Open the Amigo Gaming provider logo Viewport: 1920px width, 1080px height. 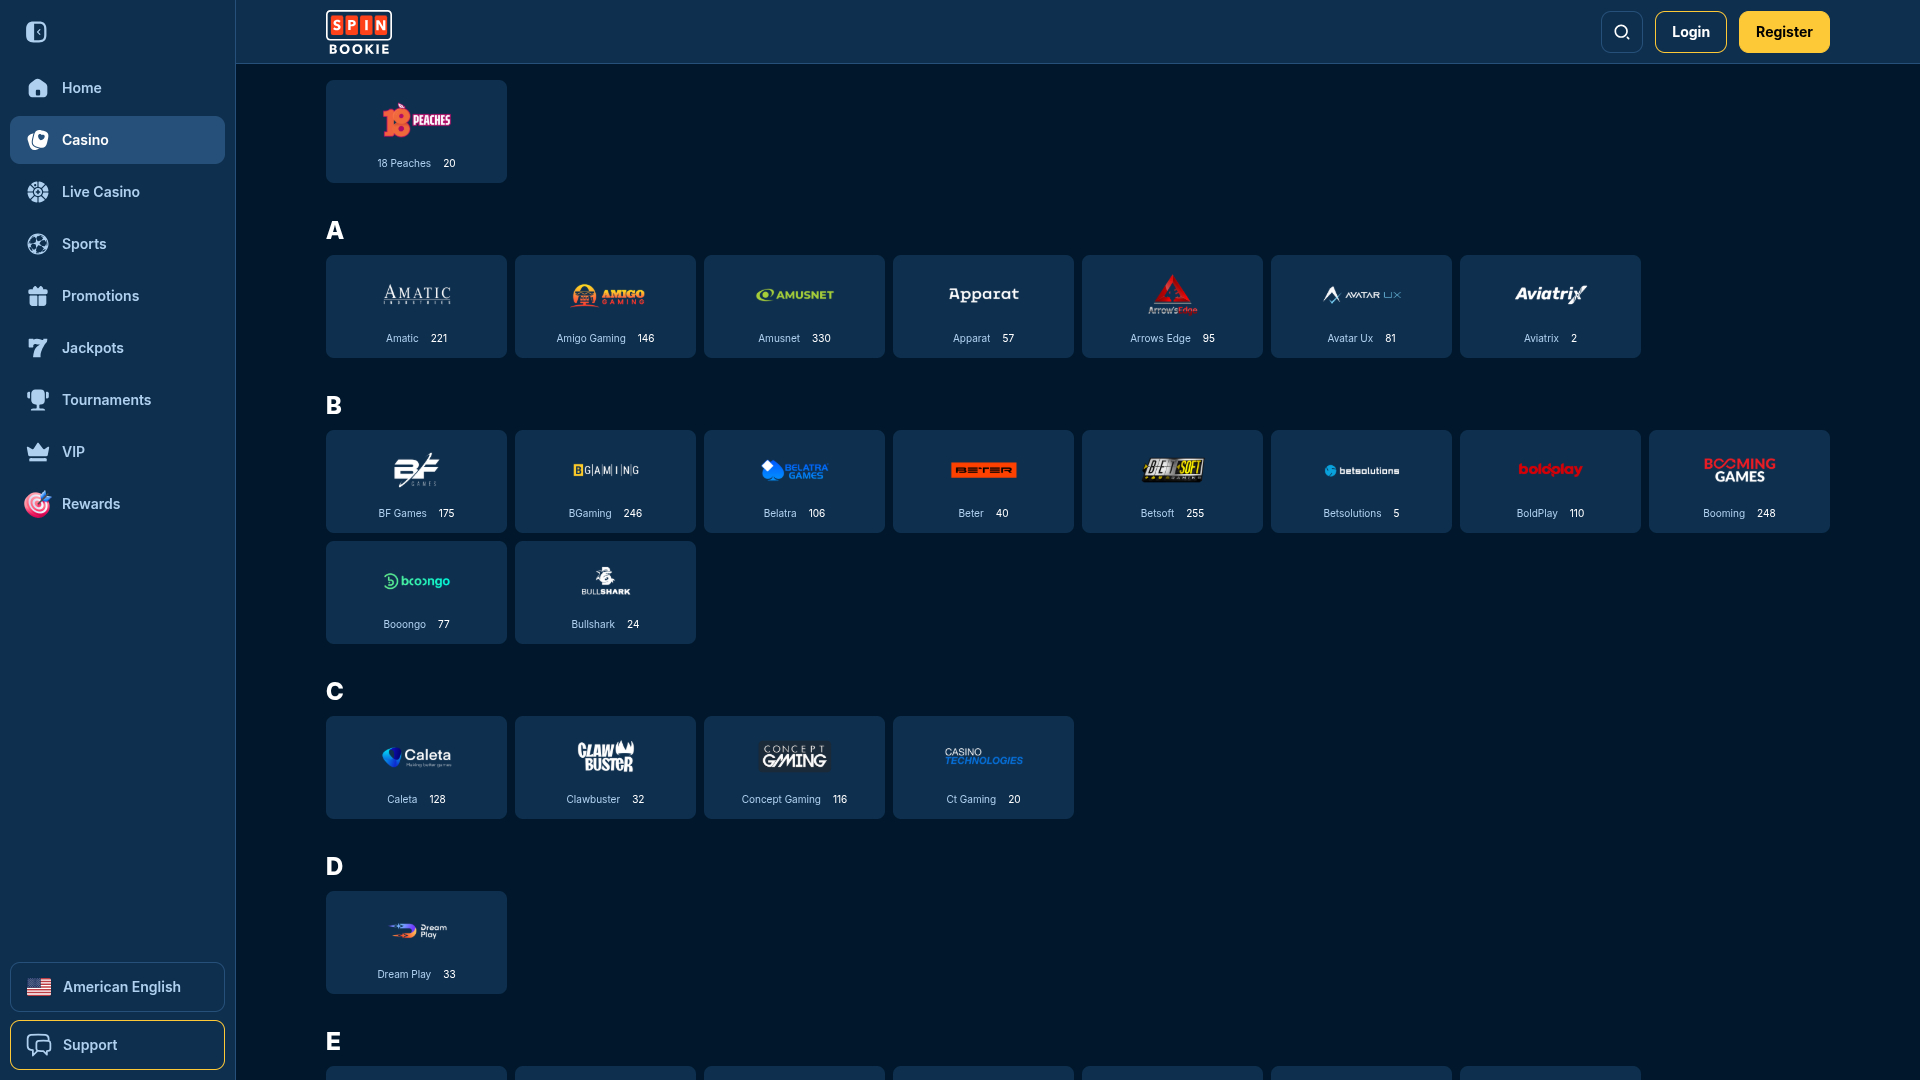tap(606, 295)
